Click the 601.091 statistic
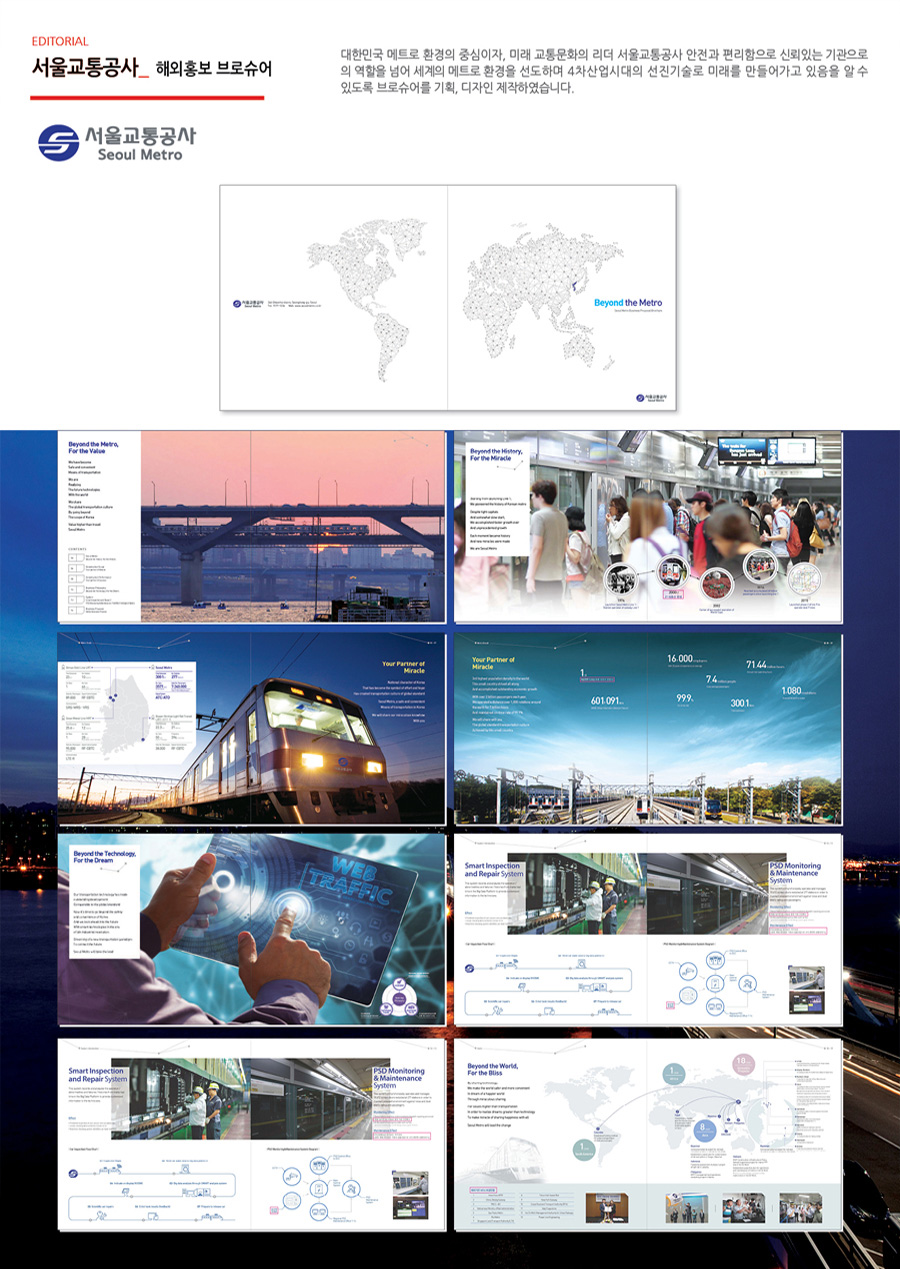The width and height of the screenshot is (900, 1269). (x=607, y=701)
